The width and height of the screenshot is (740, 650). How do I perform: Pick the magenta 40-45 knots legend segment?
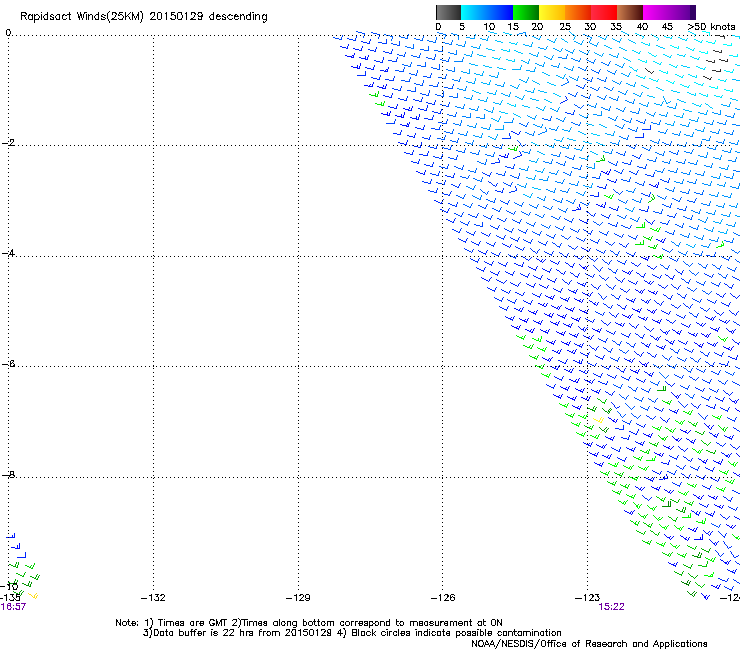(656, 12)
